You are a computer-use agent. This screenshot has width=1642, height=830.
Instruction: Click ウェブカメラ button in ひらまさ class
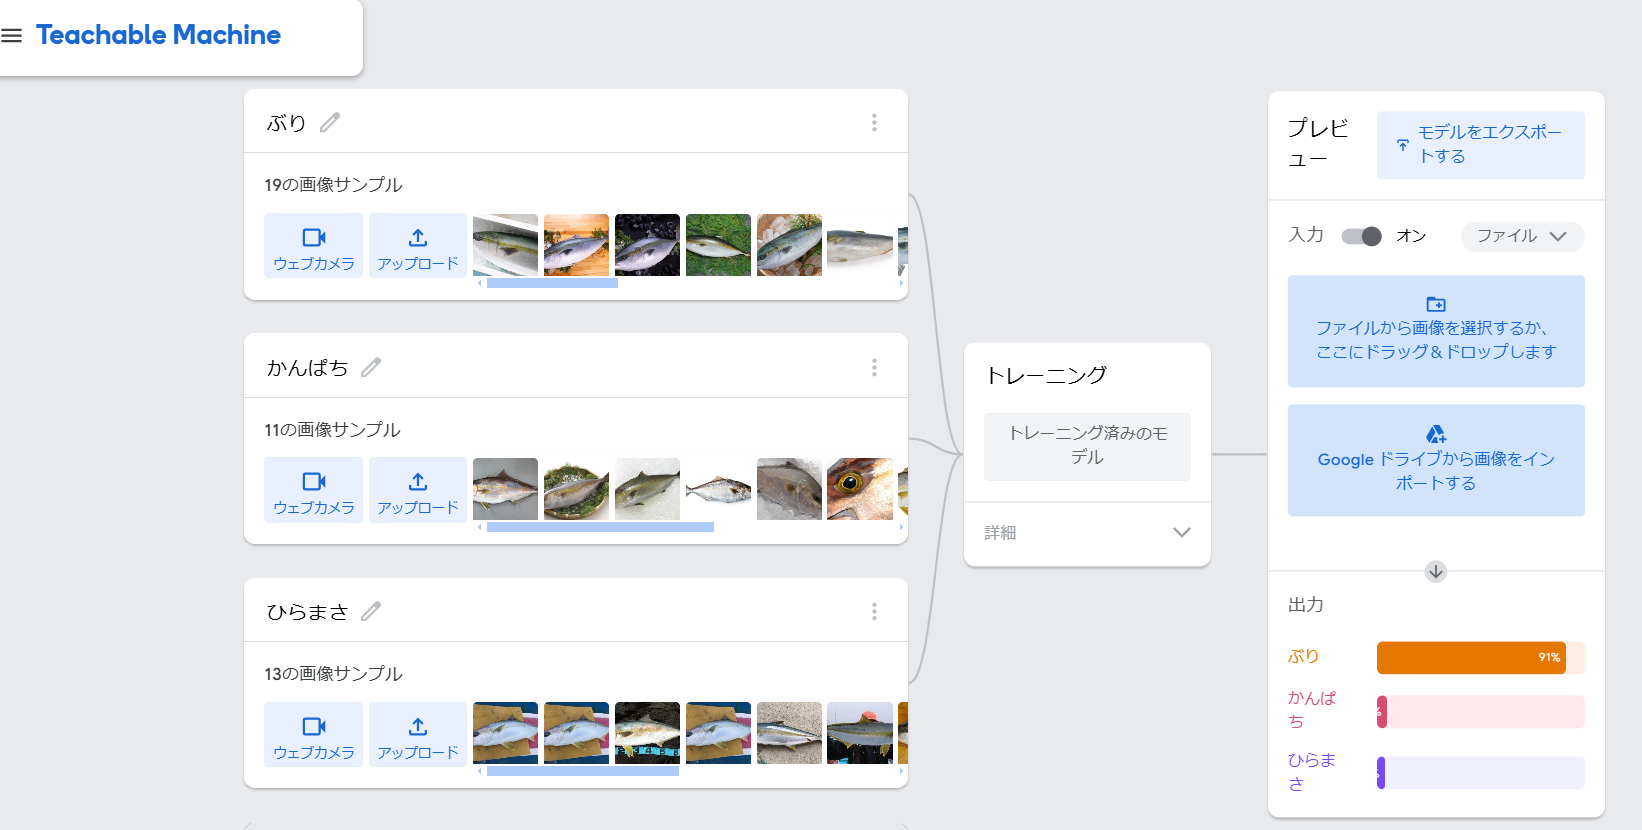(x=314, y=735)
